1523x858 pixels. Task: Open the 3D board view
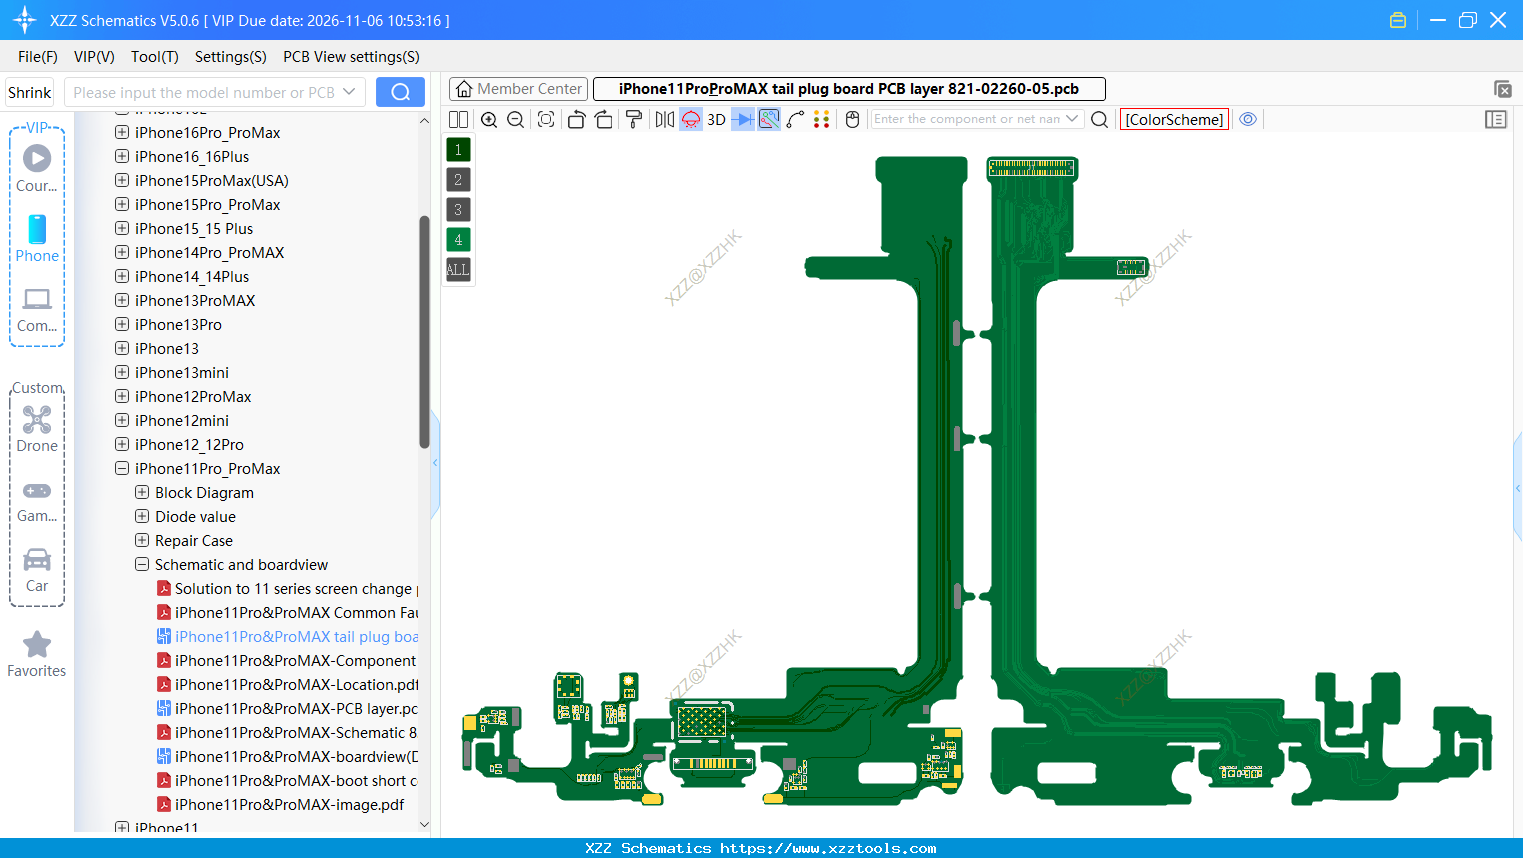click(x=716, y=120)
